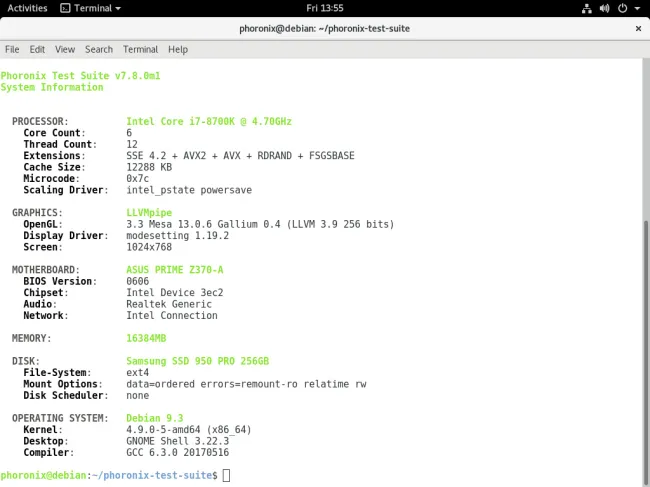
Task: Click the Core Count label
Action: [x=54, y=133]
